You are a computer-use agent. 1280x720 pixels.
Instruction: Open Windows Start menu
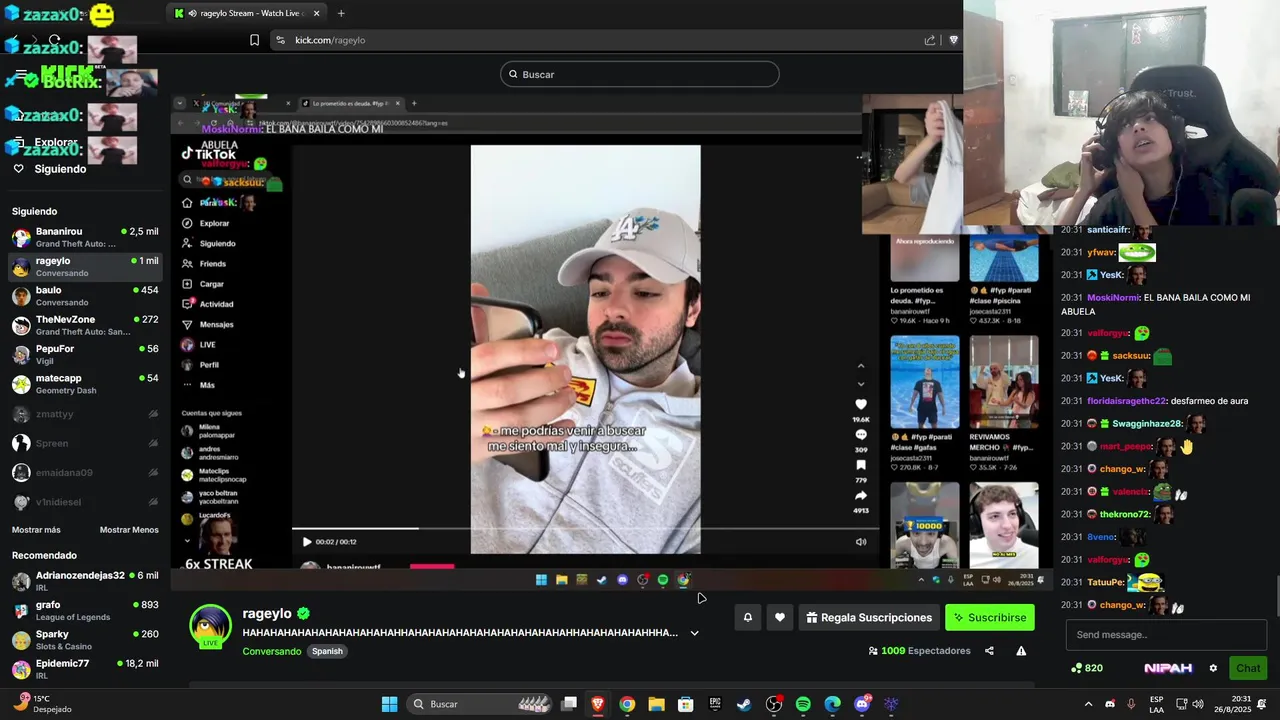389,704
